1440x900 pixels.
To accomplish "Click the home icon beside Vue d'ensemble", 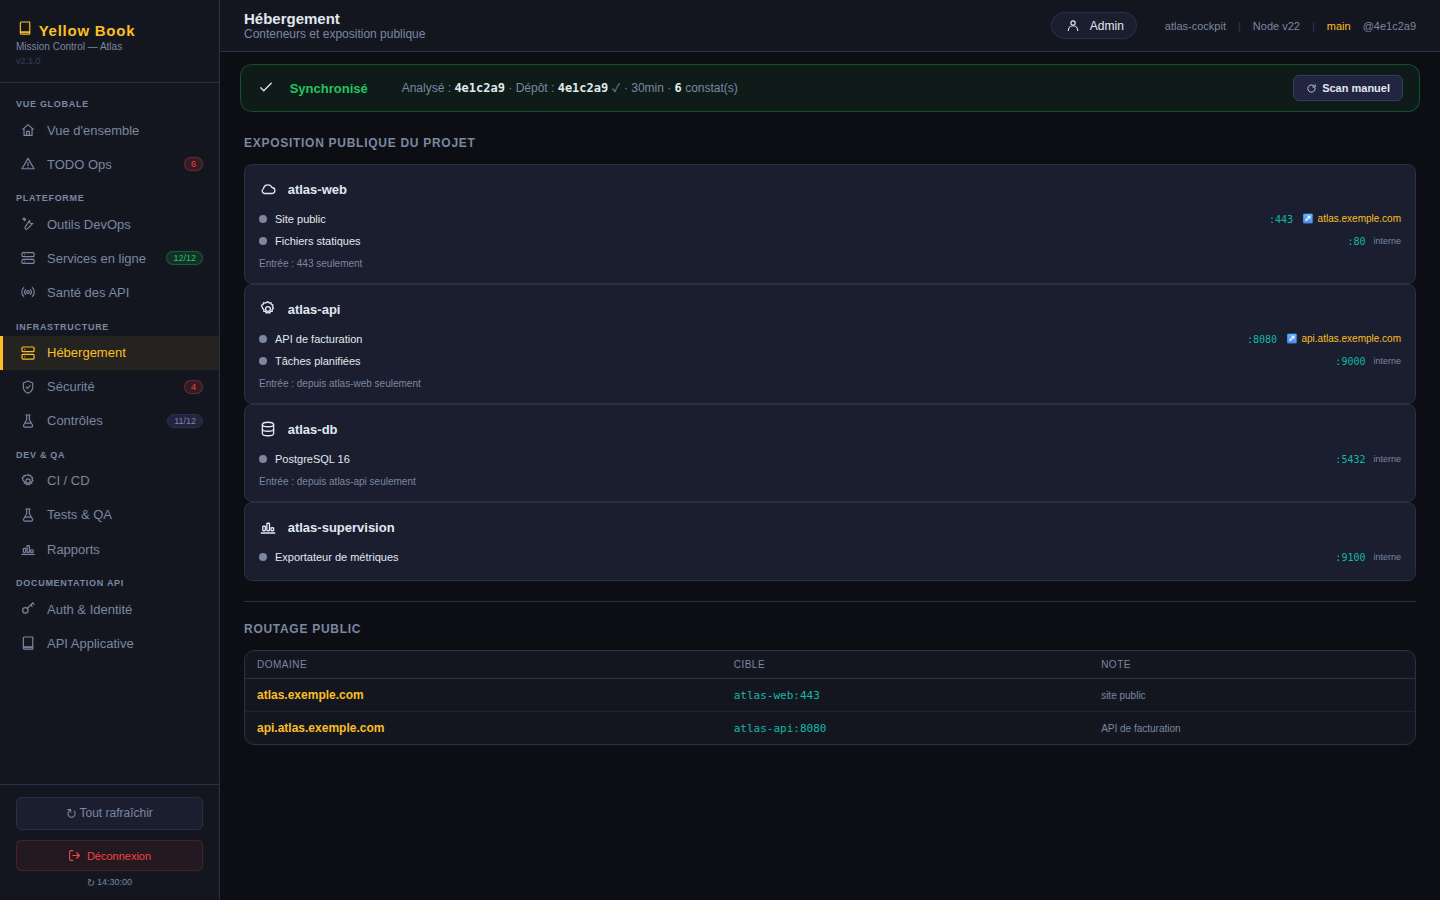I will pos(28,131).
